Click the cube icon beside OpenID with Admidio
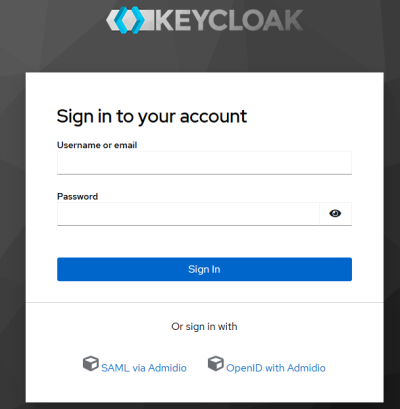Screen dimensions: 400x409 coord(216,363)
